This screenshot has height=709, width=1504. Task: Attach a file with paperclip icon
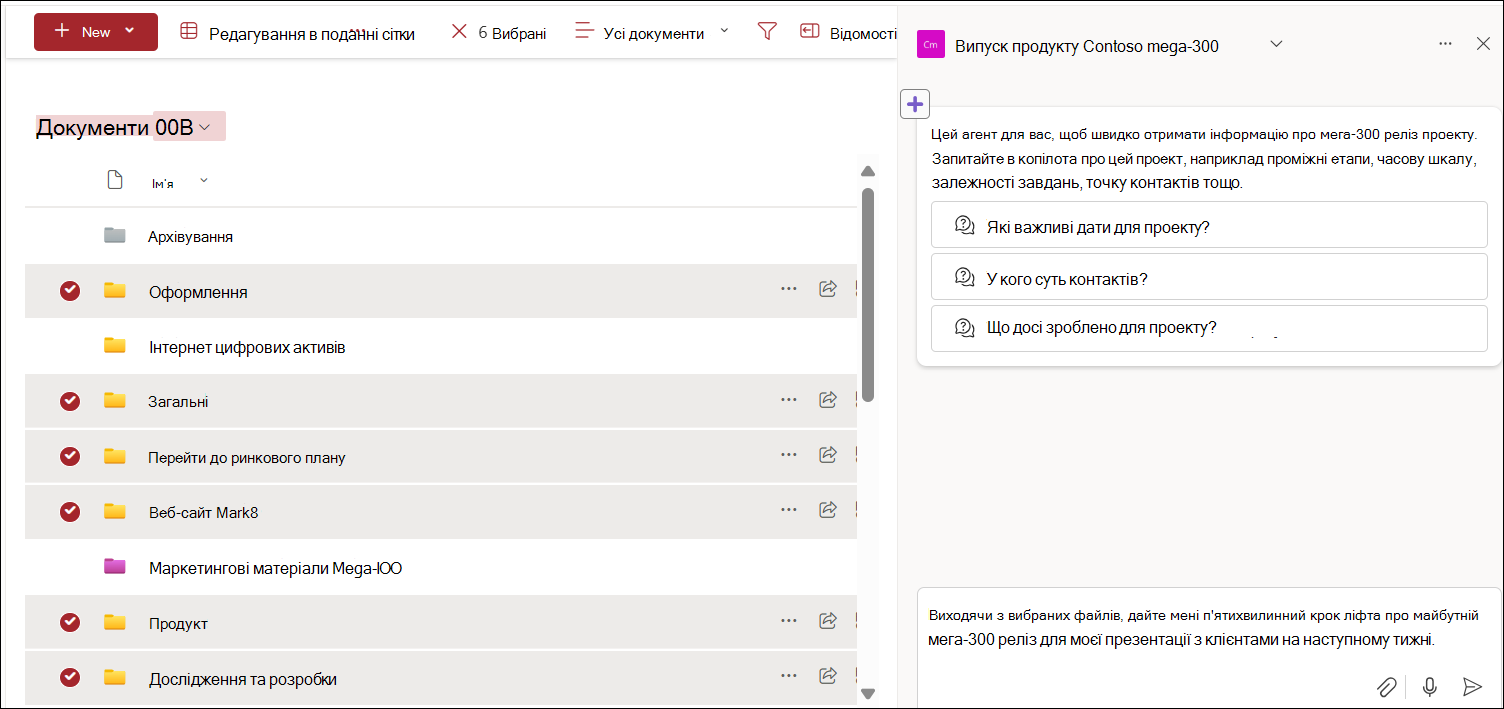tap(1386, 686)
